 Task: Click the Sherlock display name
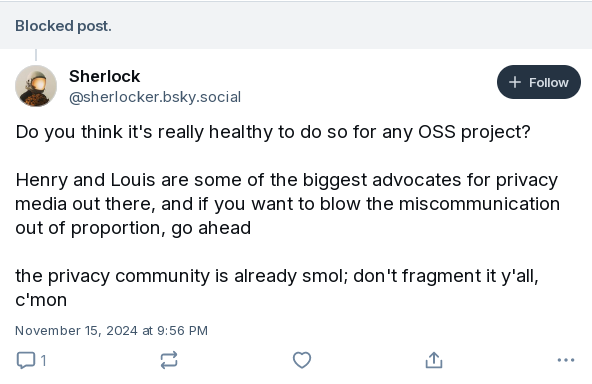[105, 76]
